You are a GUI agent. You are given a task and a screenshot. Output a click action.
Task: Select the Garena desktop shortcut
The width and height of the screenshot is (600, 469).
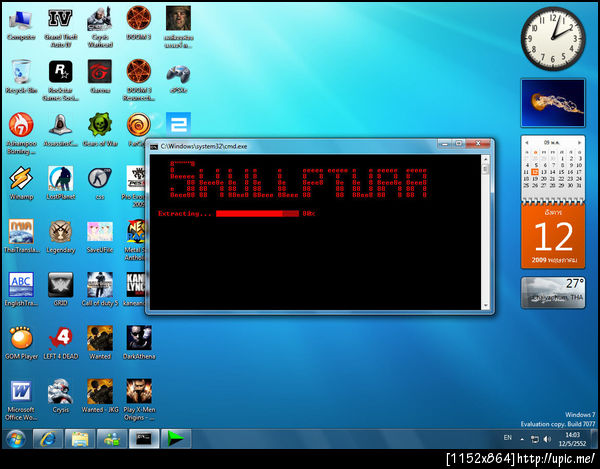click(x=100, y=77)
